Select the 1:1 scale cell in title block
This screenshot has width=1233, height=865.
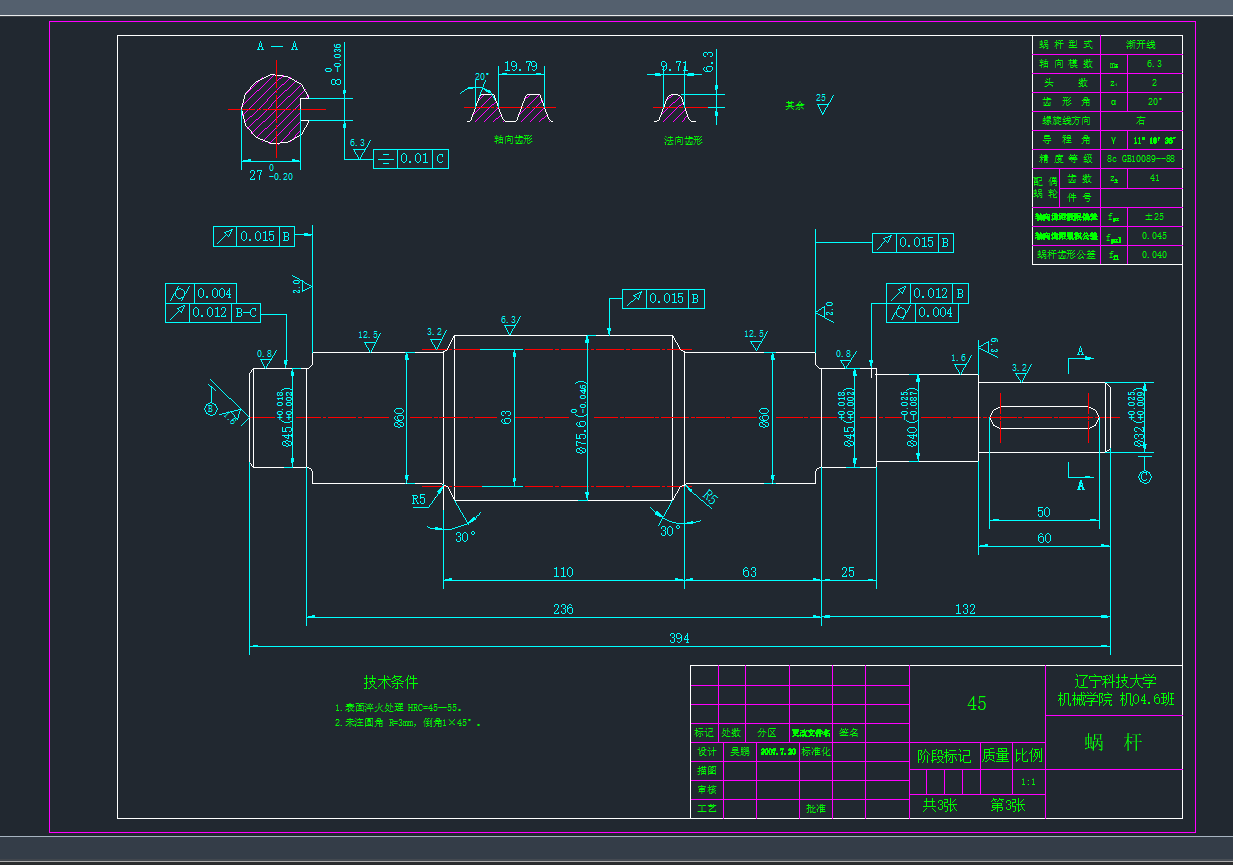[x=1028, y=782]
